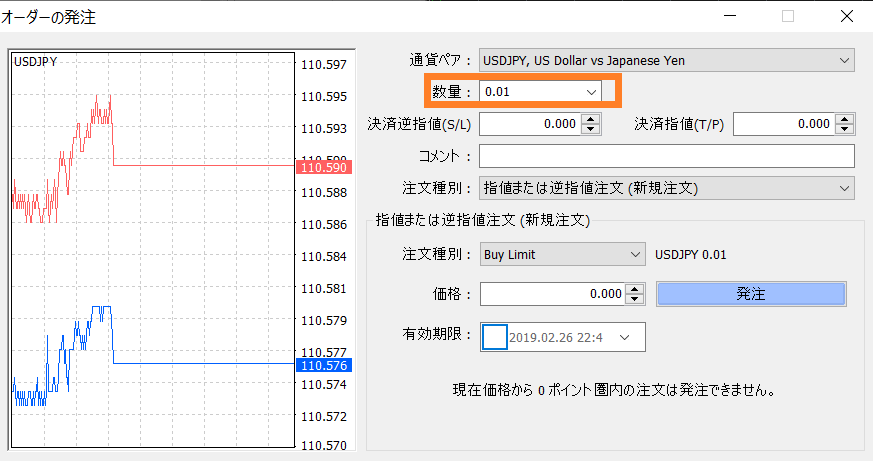Increase 価格 with the up arrow

coord(635,288)
